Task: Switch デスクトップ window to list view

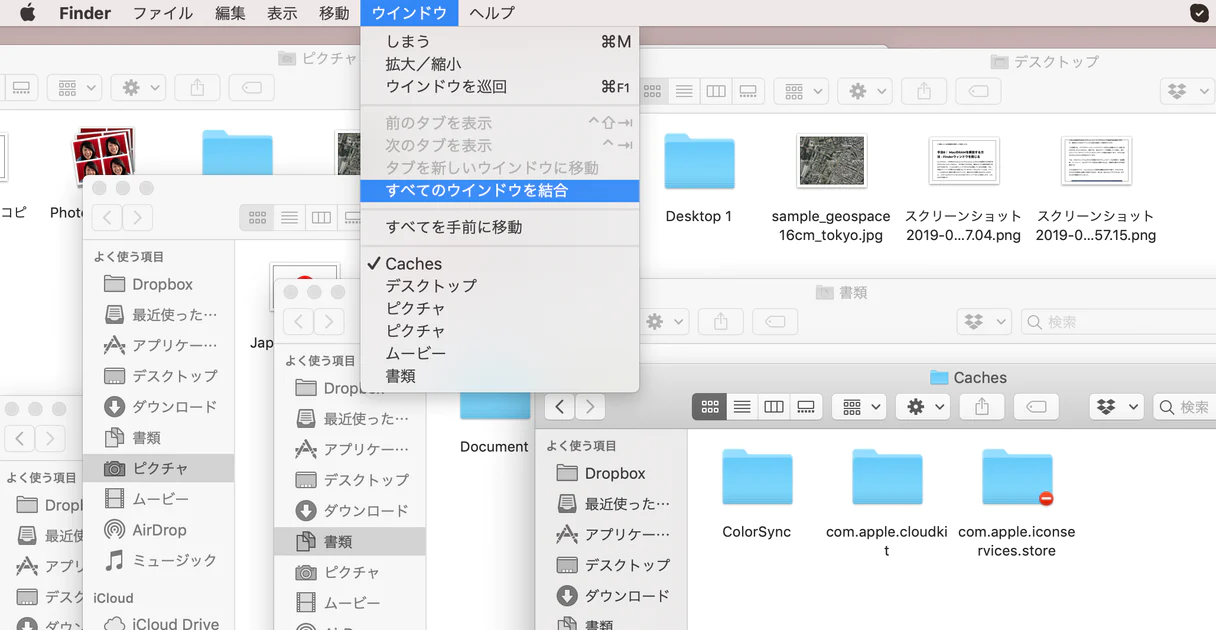Action: click(x=684, y=91)
